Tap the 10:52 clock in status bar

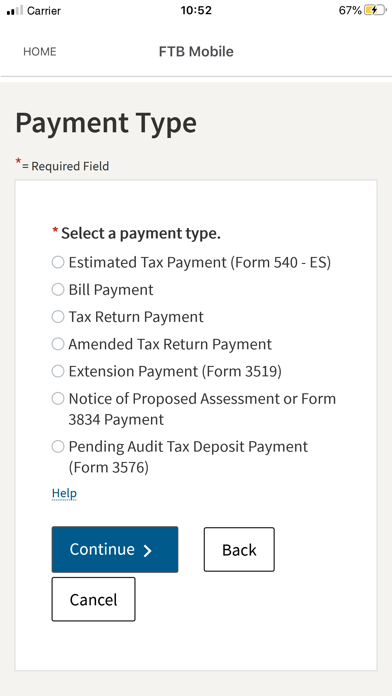point(196,10)
